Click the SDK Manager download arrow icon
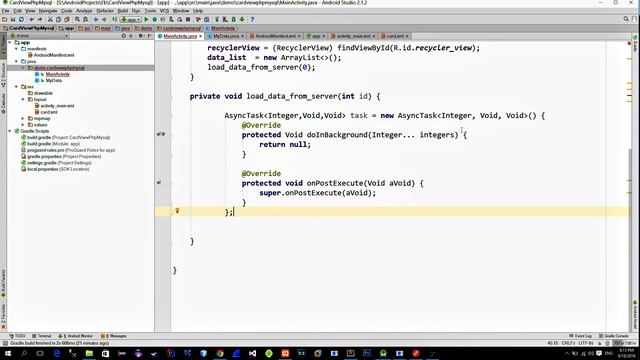 (242, 19)
